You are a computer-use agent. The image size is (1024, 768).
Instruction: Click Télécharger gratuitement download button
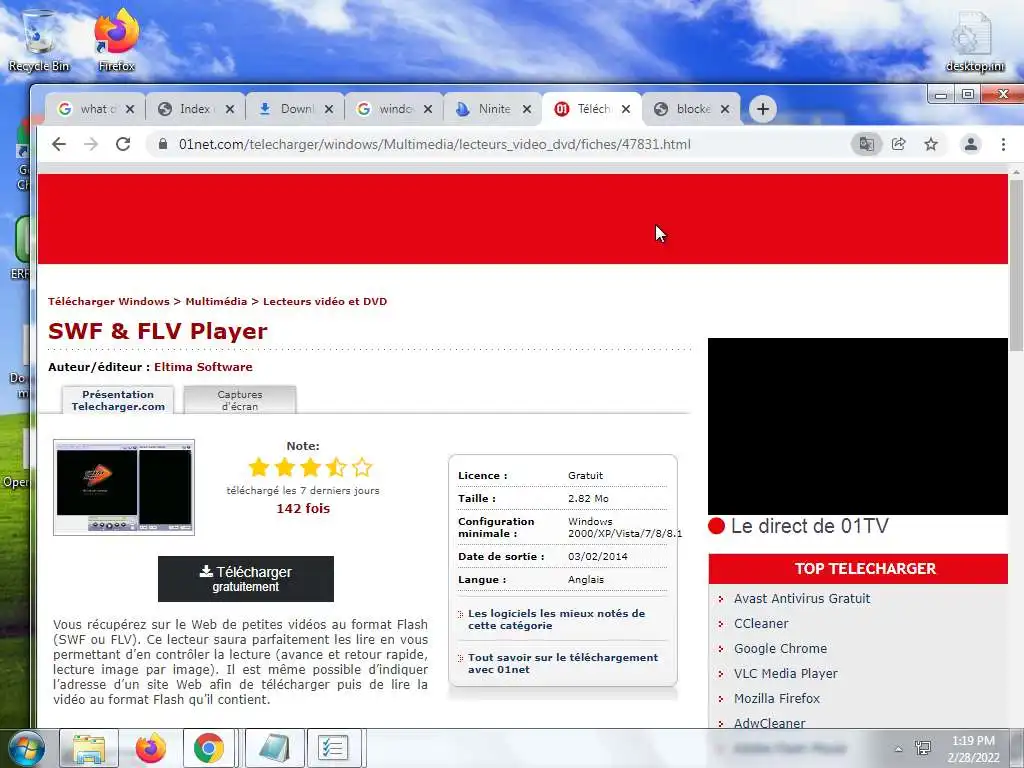(x=246, y=579)
